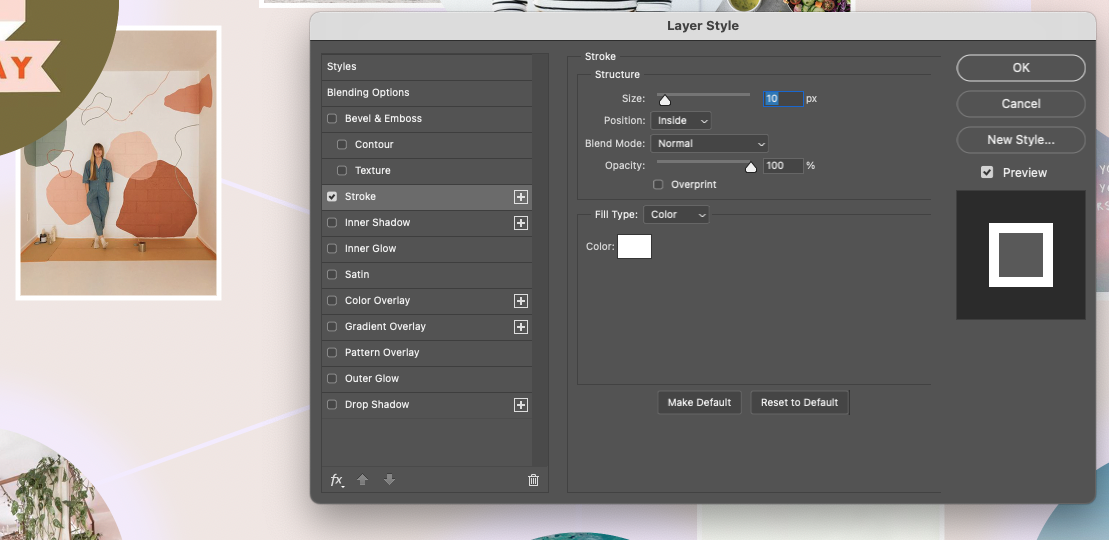Move effect down with the down arrow
The image size is (1109, 540).
pos(389,480)
